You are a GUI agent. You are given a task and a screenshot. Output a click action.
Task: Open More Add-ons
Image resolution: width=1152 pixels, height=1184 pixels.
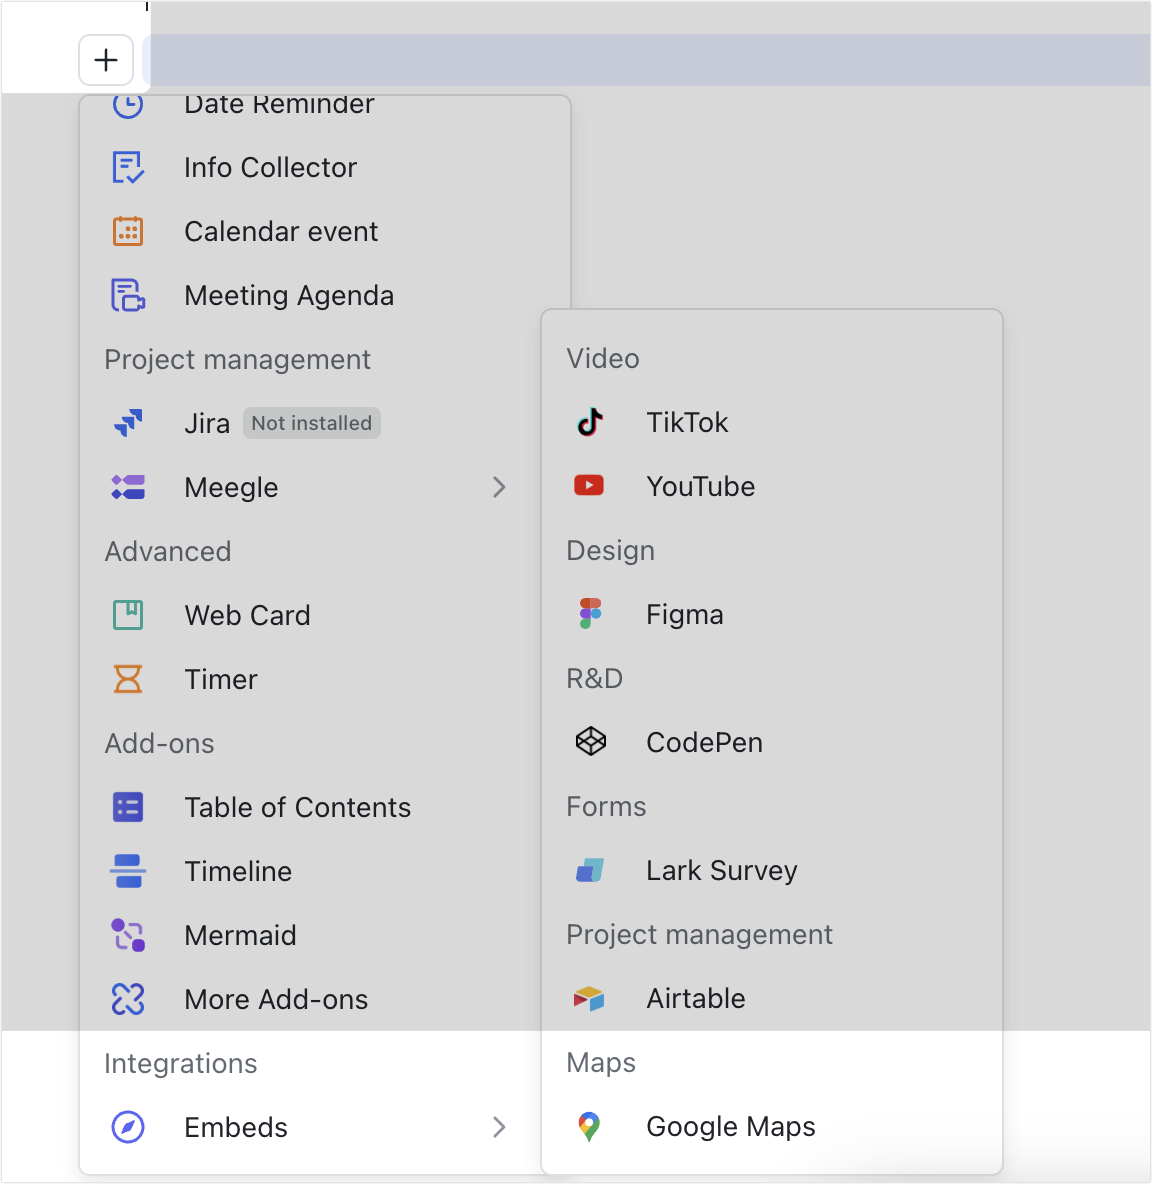coord(276,998)
